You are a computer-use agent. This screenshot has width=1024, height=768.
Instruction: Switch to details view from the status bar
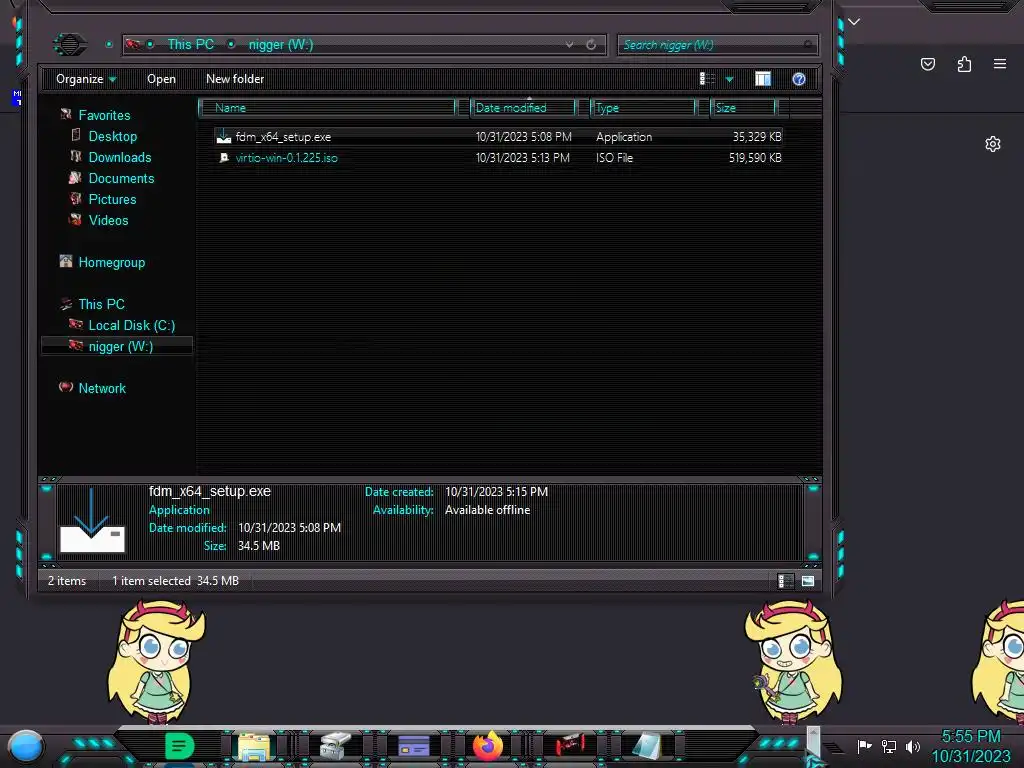coord(786,581)
